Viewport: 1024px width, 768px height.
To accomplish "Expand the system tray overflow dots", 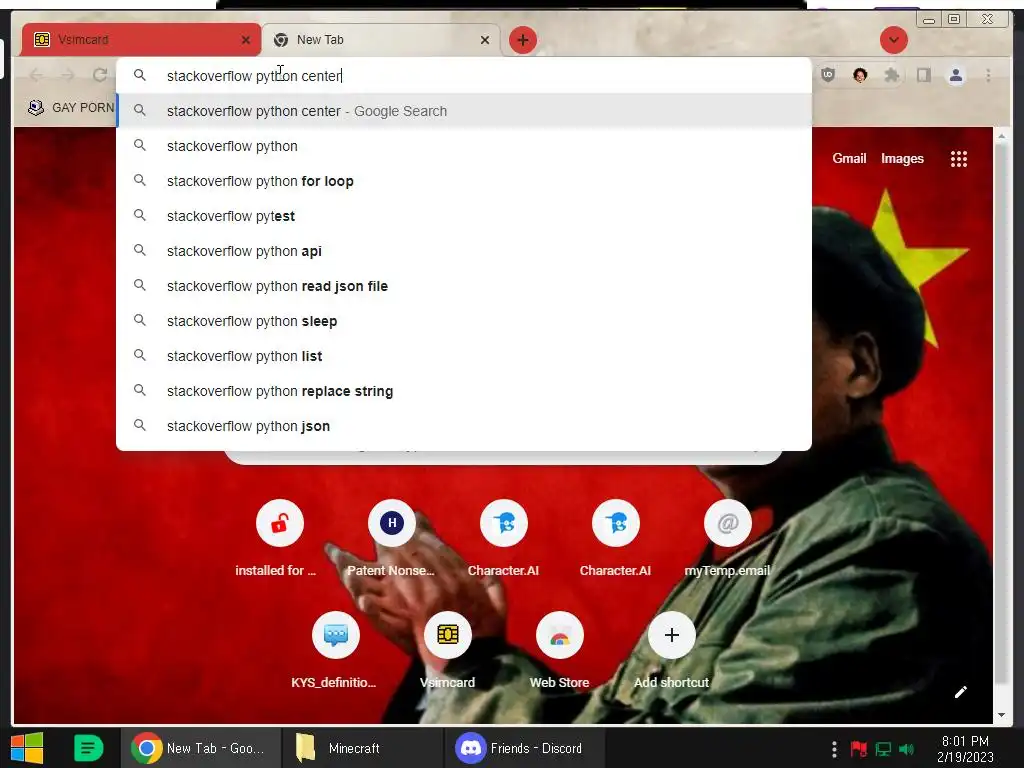I will [834, 749].
